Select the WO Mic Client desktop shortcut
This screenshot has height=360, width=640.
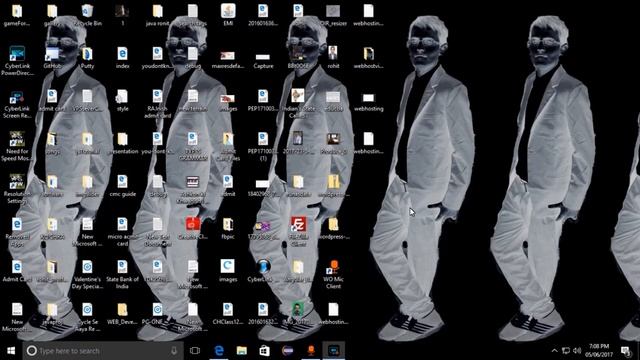click(333, 274)
